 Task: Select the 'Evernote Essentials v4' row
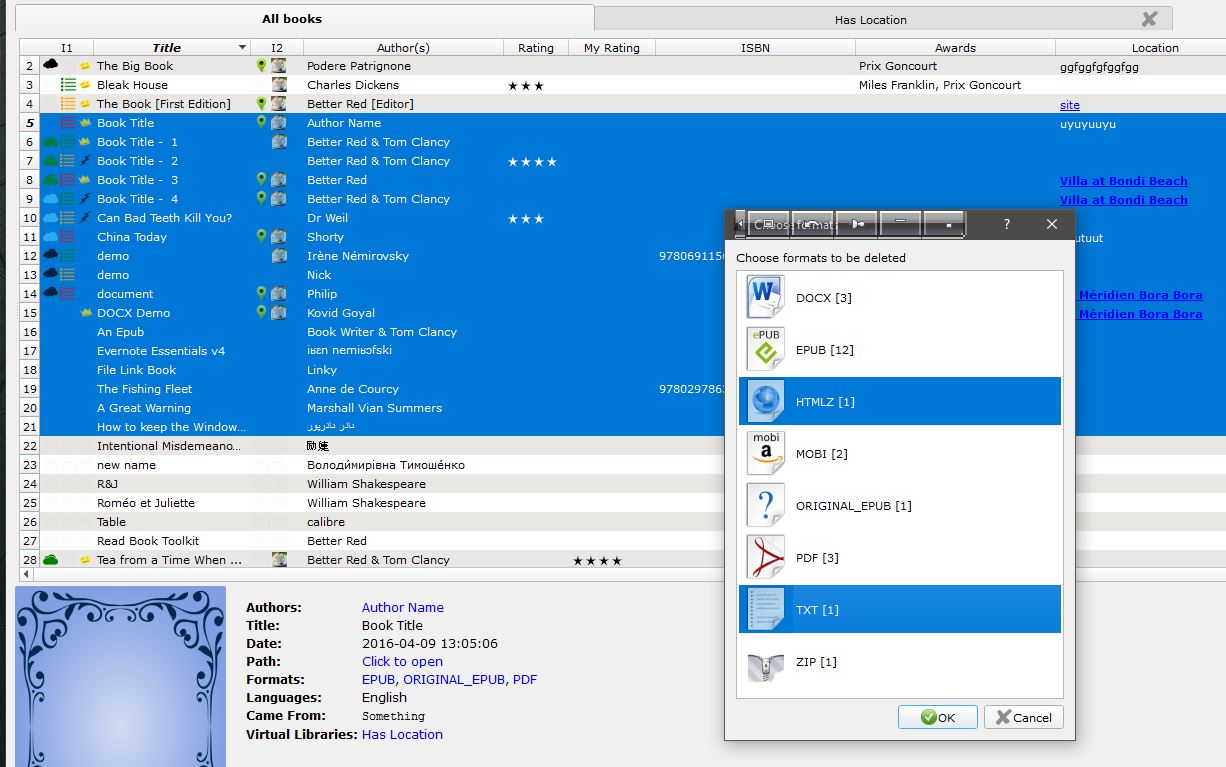tap(380, 351)
